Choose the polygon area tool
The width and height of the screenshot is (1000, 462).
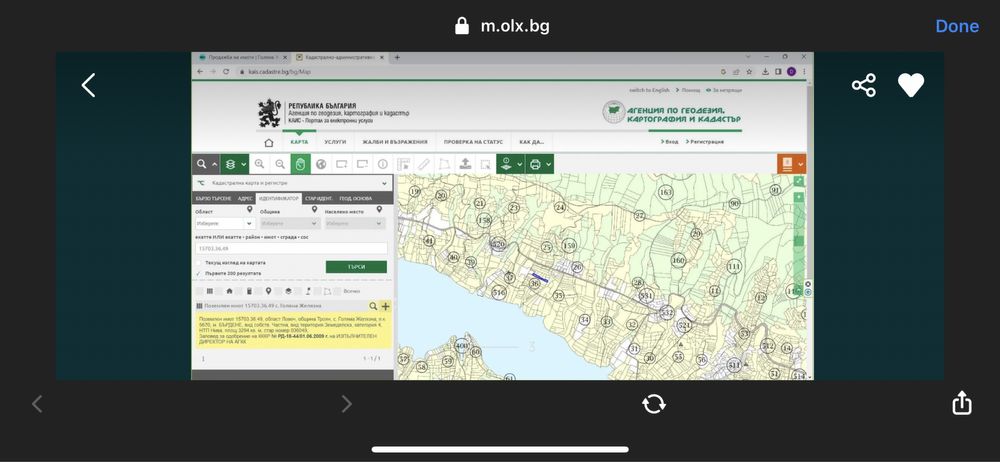pyautogui.click(x=445, y=164)
